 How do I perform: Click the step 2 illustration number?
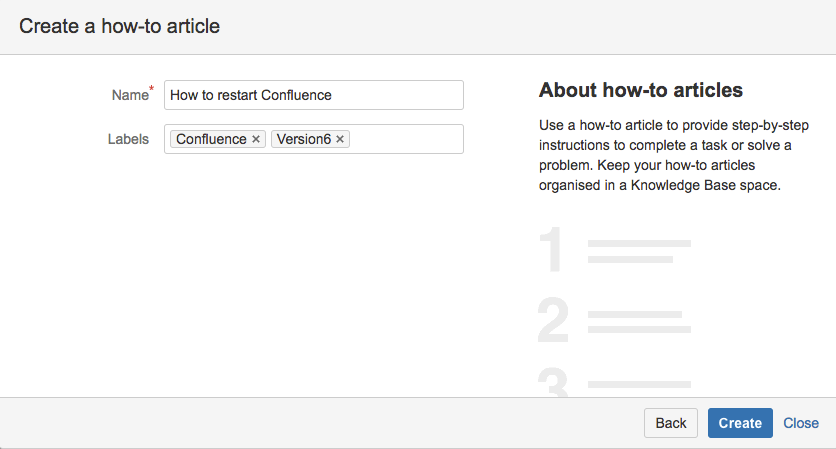pos(553,321)
